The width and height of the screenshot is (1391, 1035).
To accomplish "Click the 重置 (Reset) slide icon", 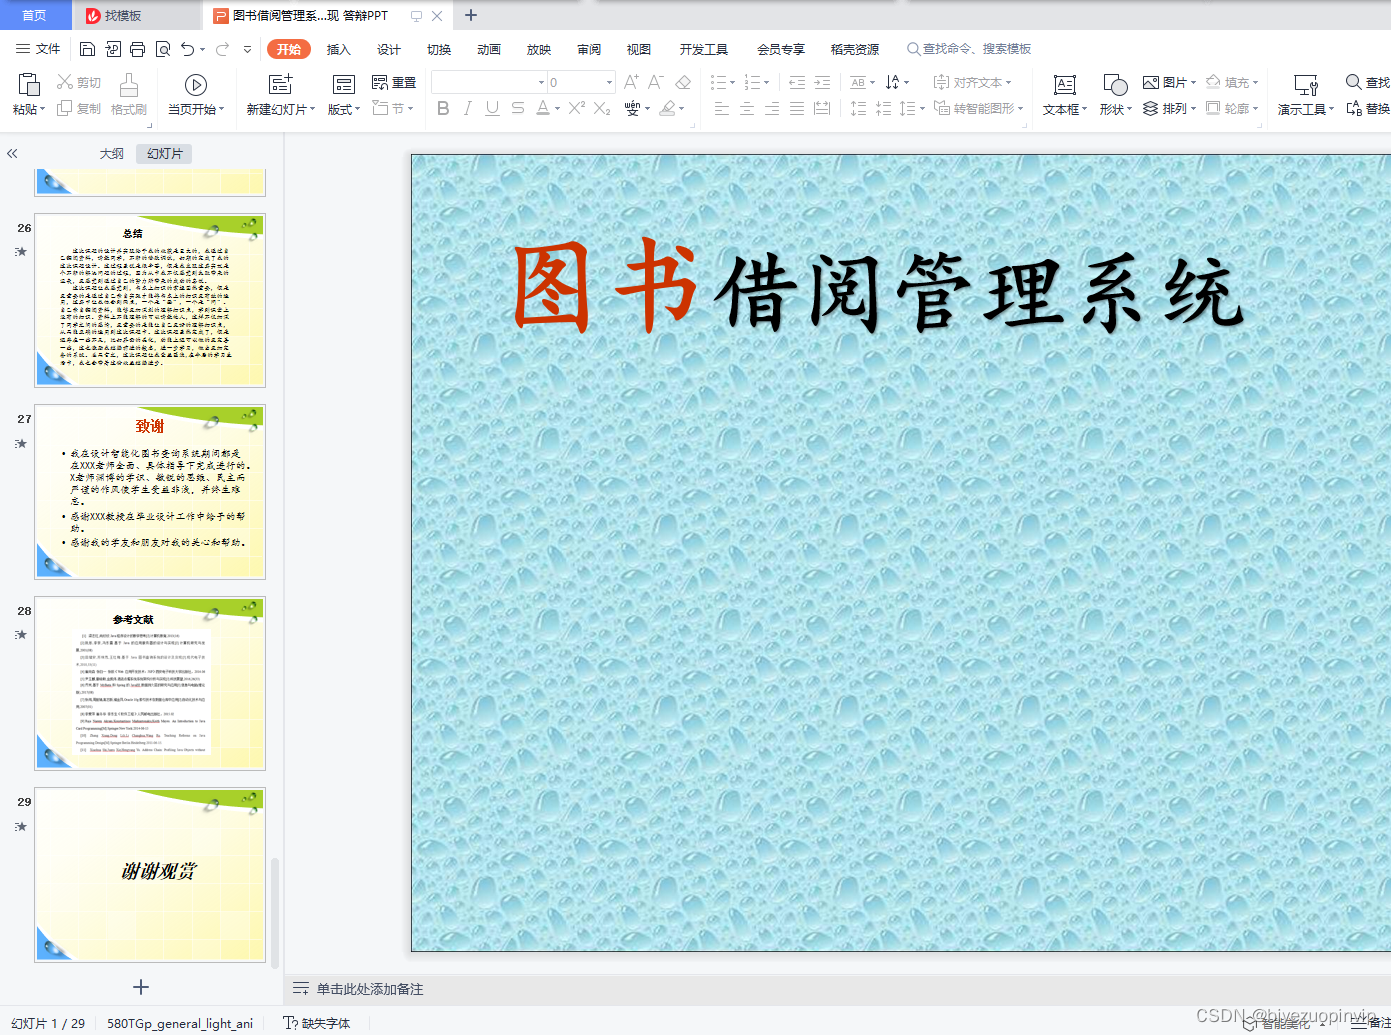I will [x=394, y=82].
